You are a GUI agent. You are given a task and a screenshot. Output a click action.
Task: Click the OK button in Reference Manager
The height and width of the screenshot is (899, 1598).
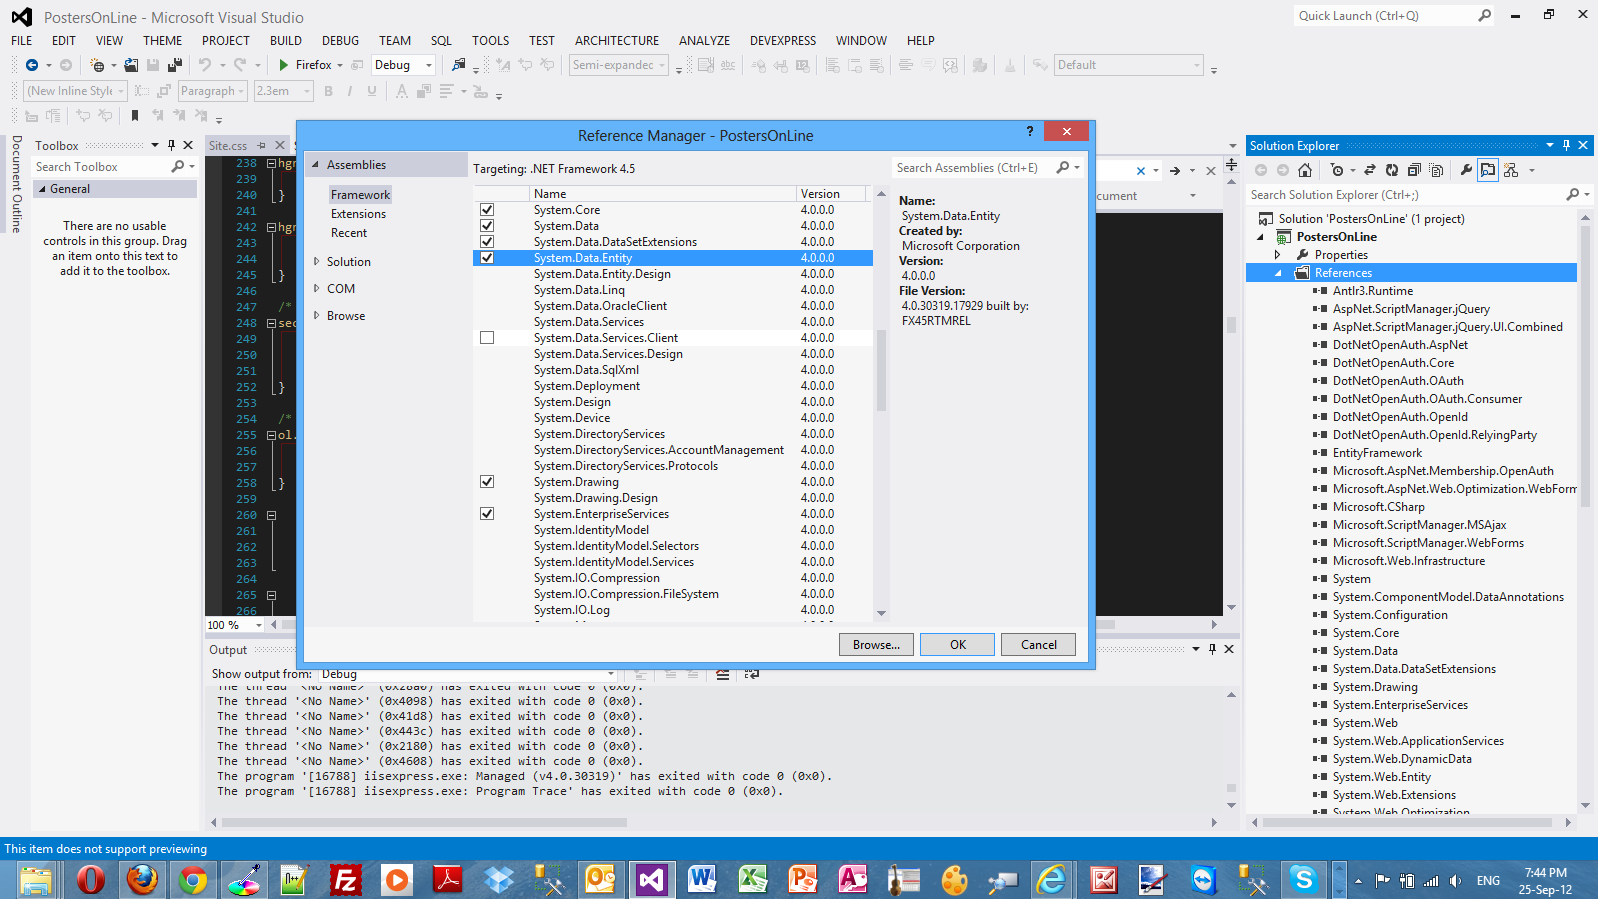tap(957, 645)
